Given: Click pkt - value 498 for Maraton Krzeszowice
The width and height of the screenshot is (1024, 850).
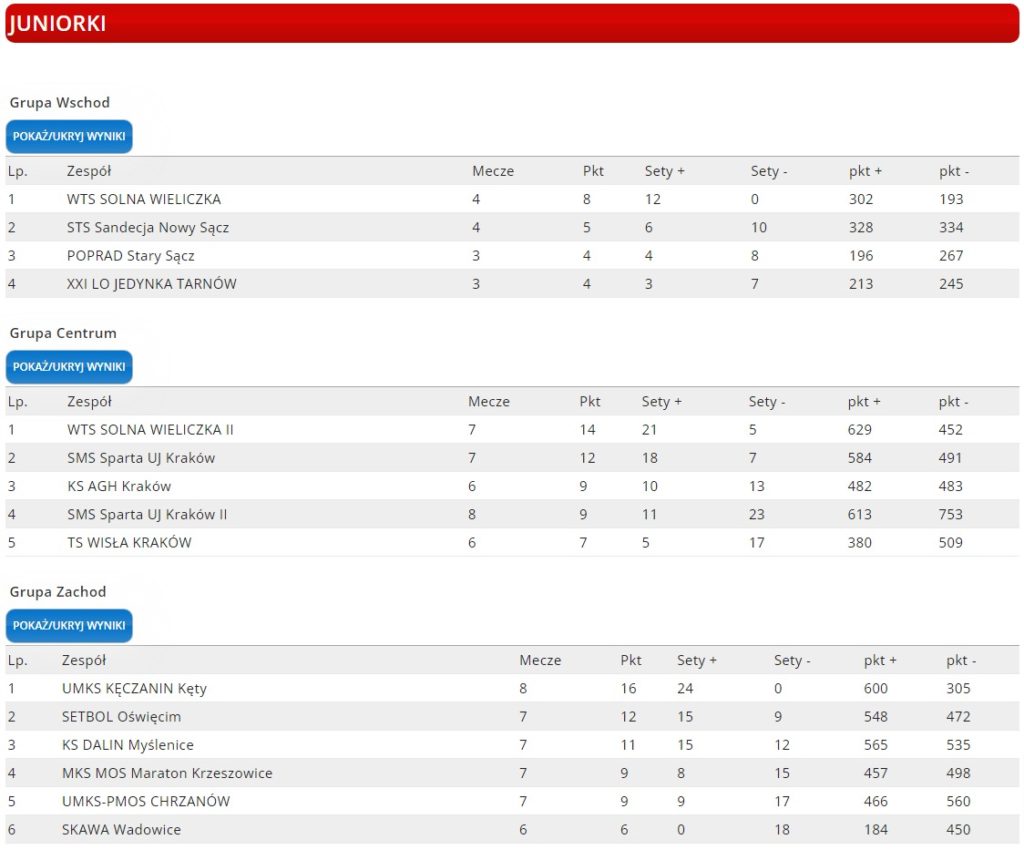Looking at the screenshot, I should click(x=958, y=773).
